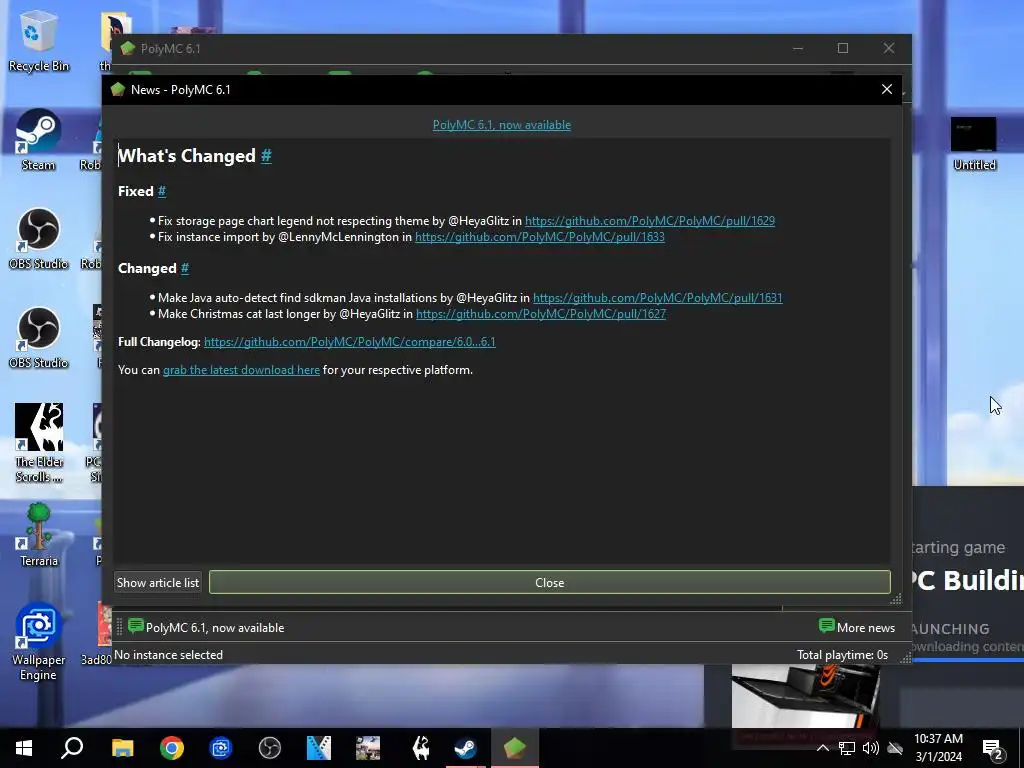
Task: Open Wallpaper Engine from the taskbar
Action: 221,748
